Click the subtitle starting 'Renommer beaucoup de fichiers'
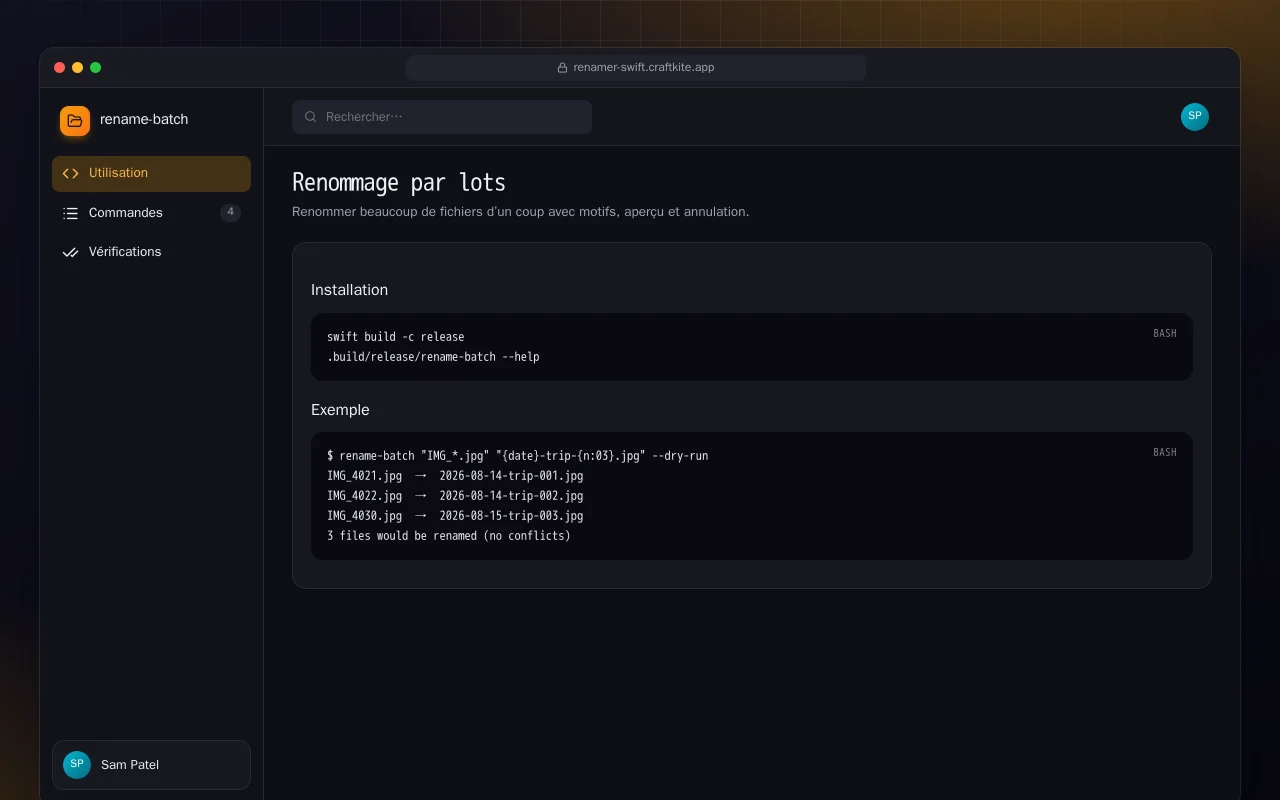 click(520, 212)
